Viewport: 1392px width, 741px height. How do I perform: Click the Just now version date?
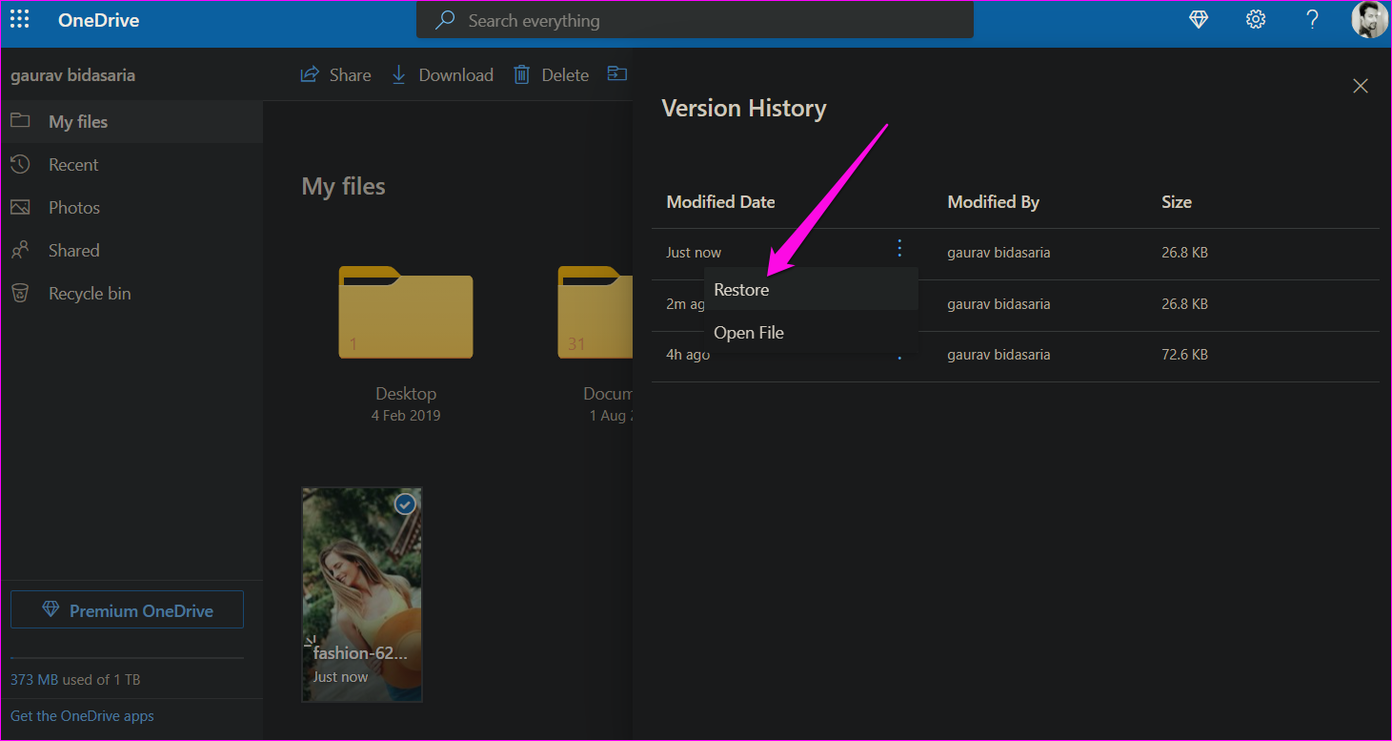pos(694,253)
